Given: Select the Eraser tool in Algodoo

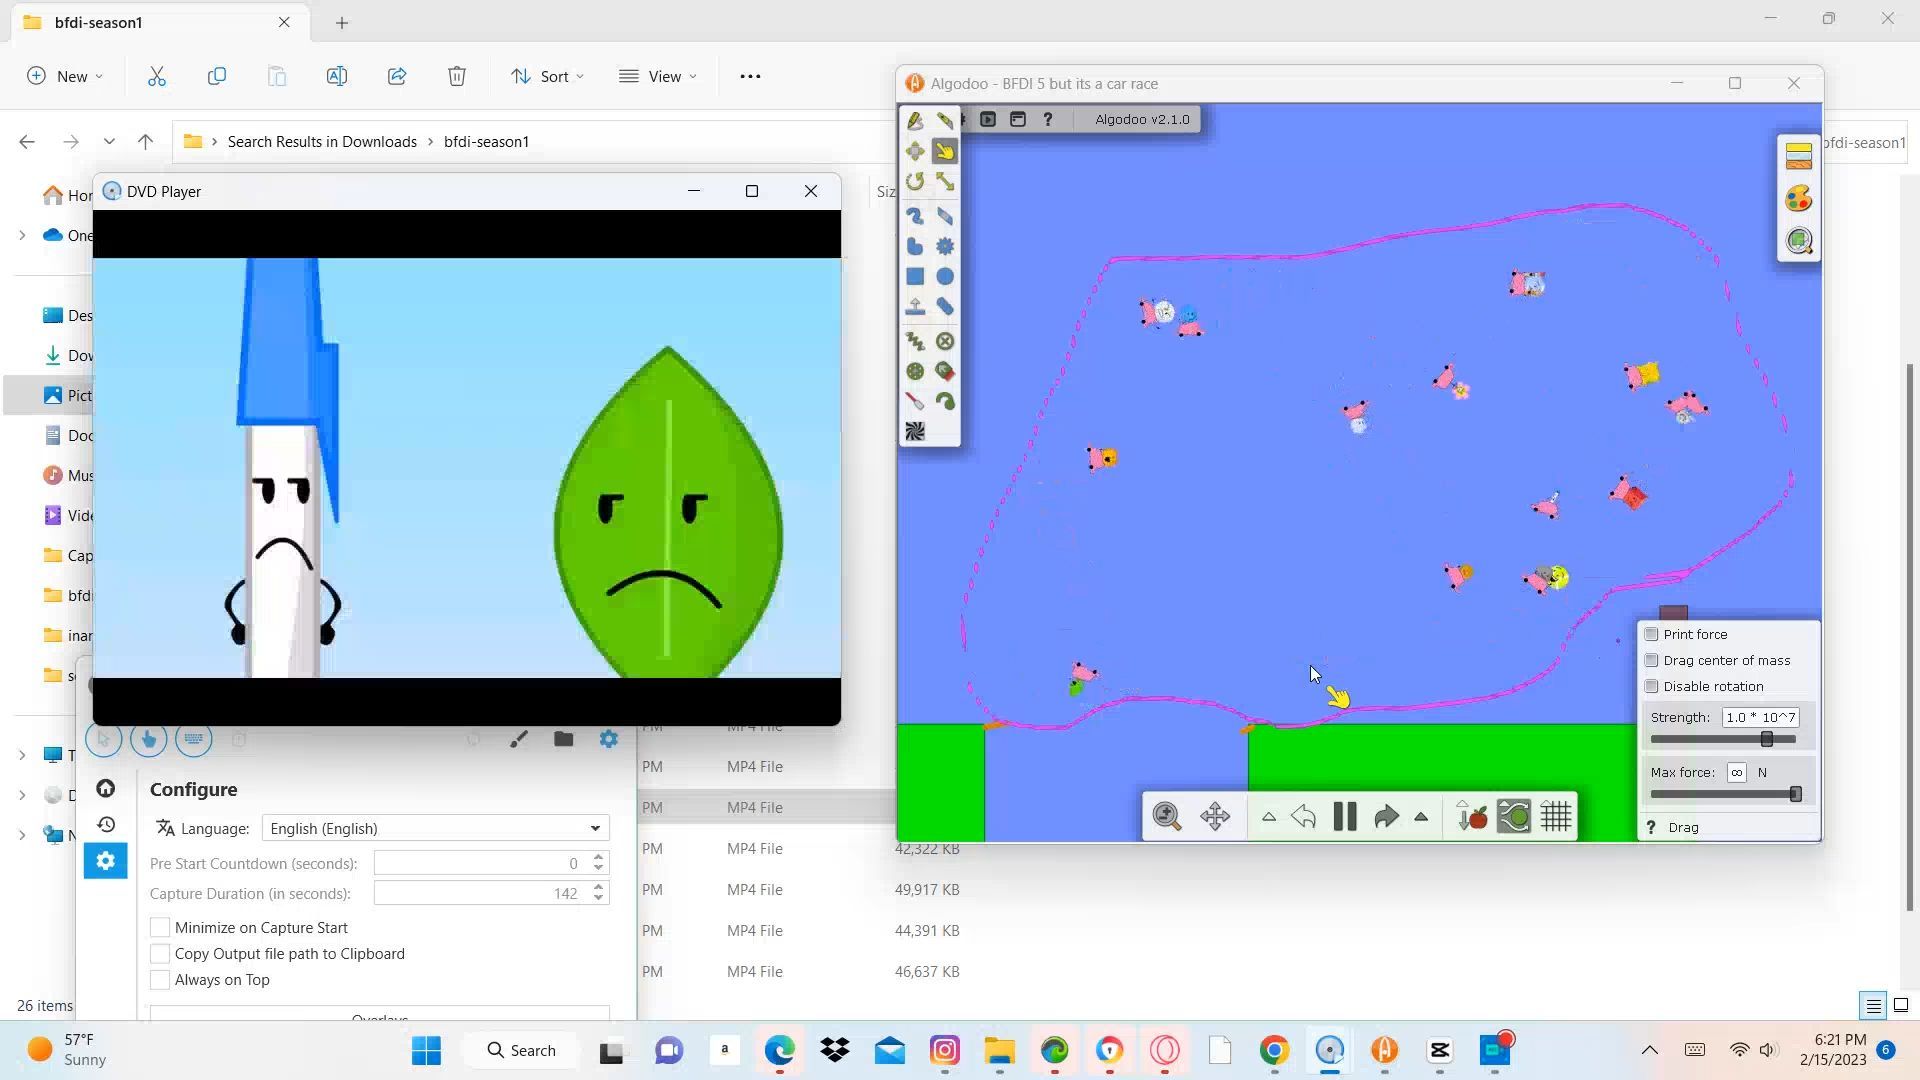Looking at the screenshot, I should point(945,216).
